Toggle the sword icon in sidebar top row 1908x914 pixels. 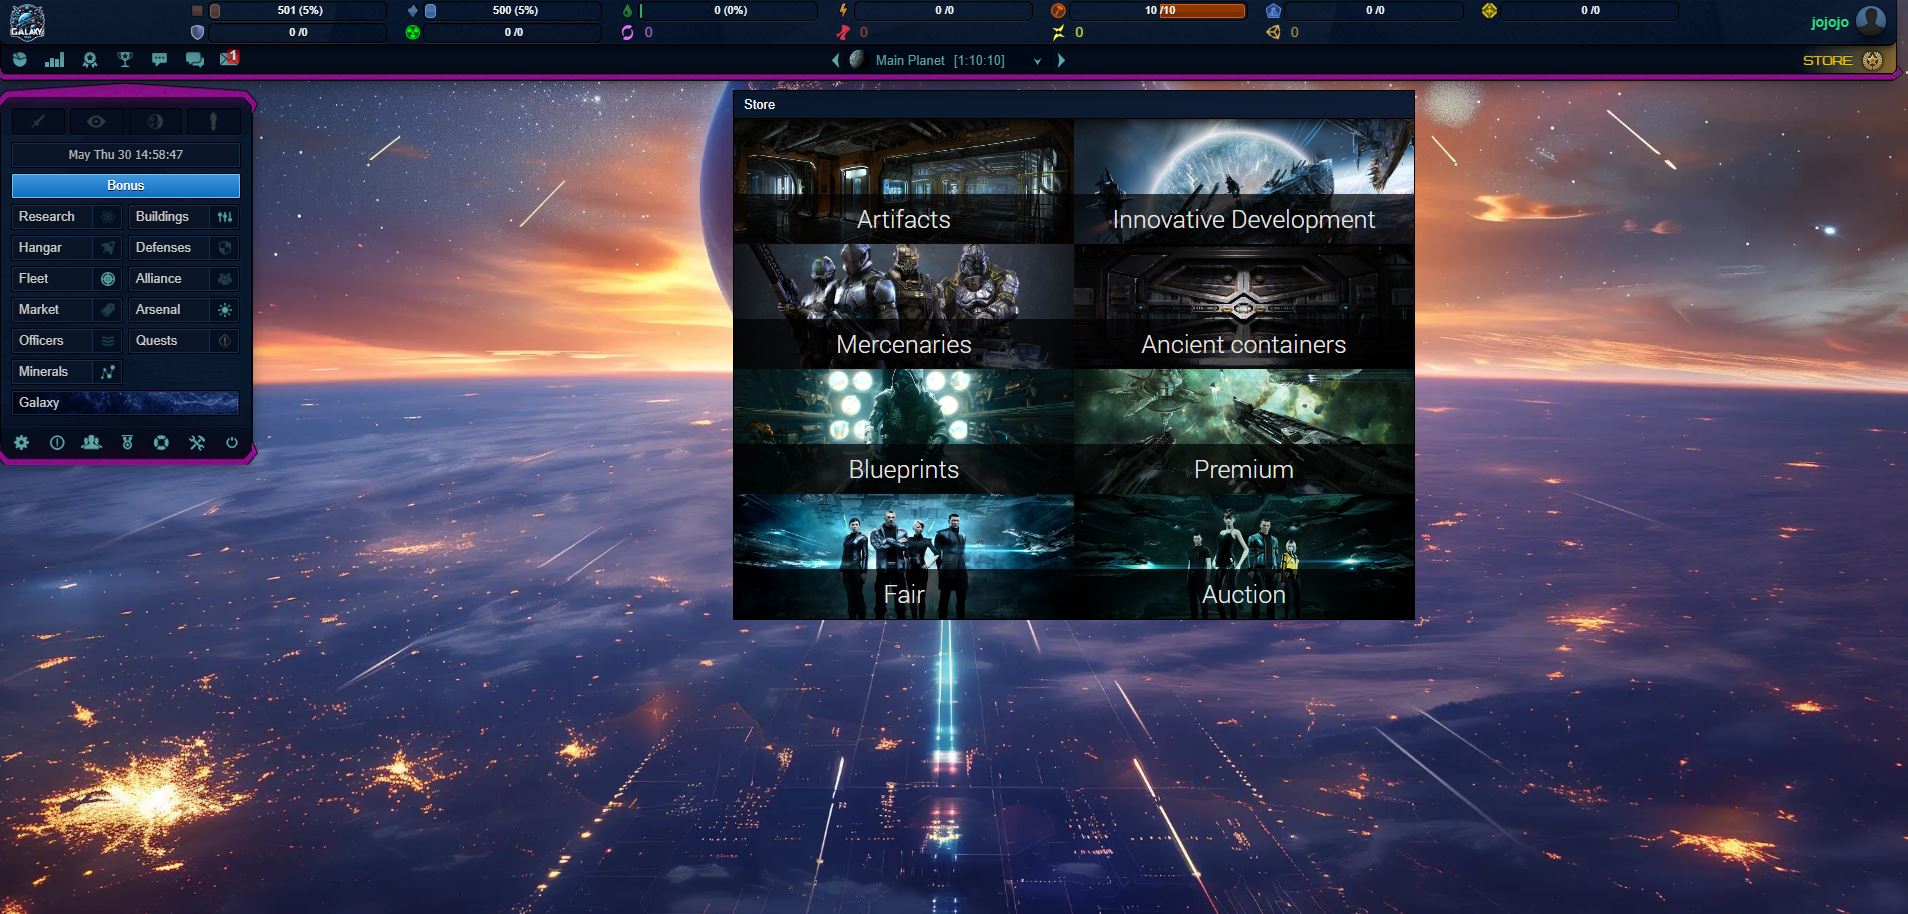click(x=38, y=122)
